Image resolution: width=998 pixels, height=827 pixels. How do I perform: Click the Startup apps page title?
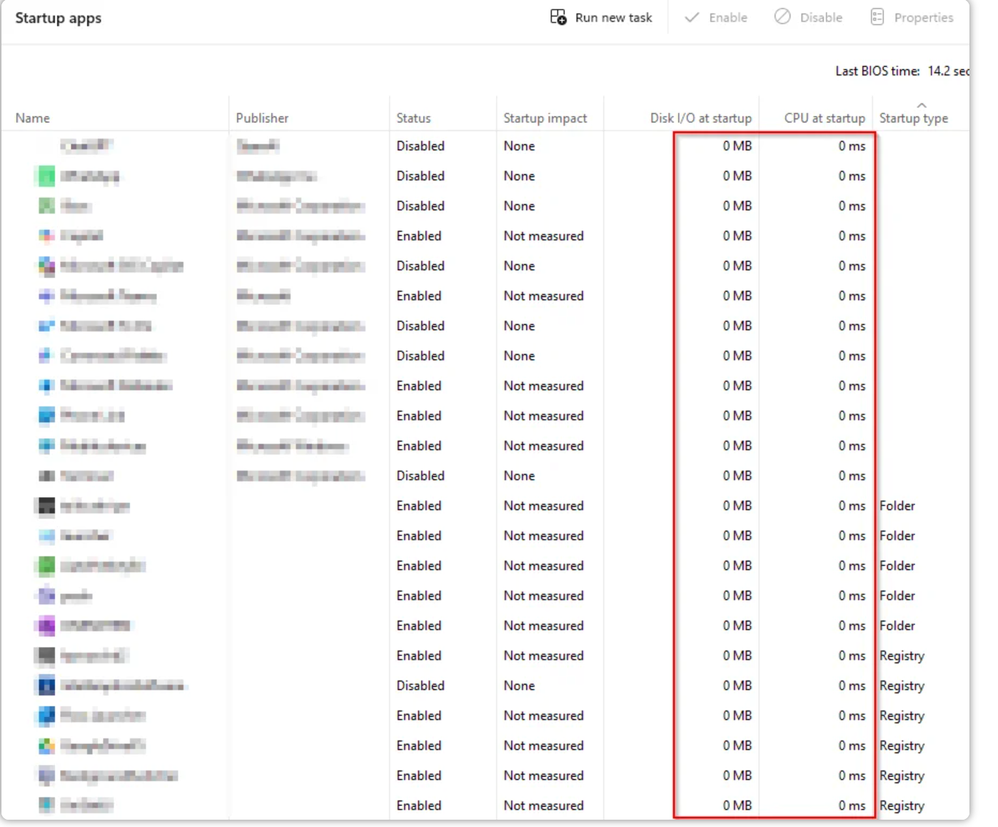(59, 18)
